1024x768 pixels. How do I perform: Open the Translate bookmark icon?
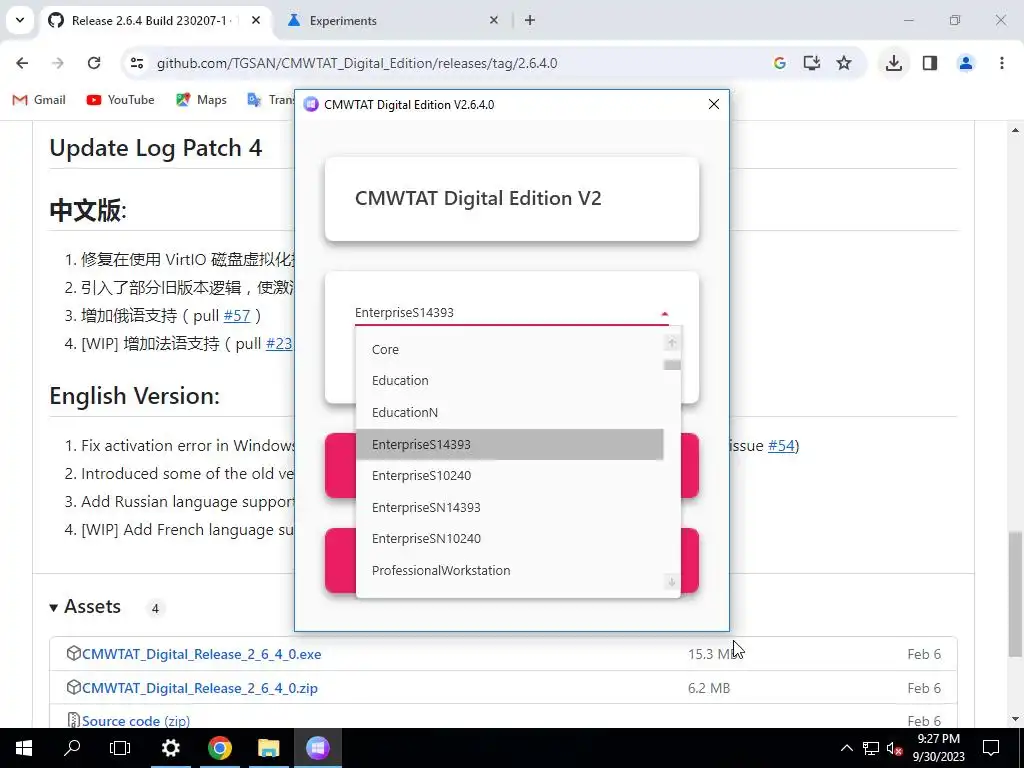point(254,100)
